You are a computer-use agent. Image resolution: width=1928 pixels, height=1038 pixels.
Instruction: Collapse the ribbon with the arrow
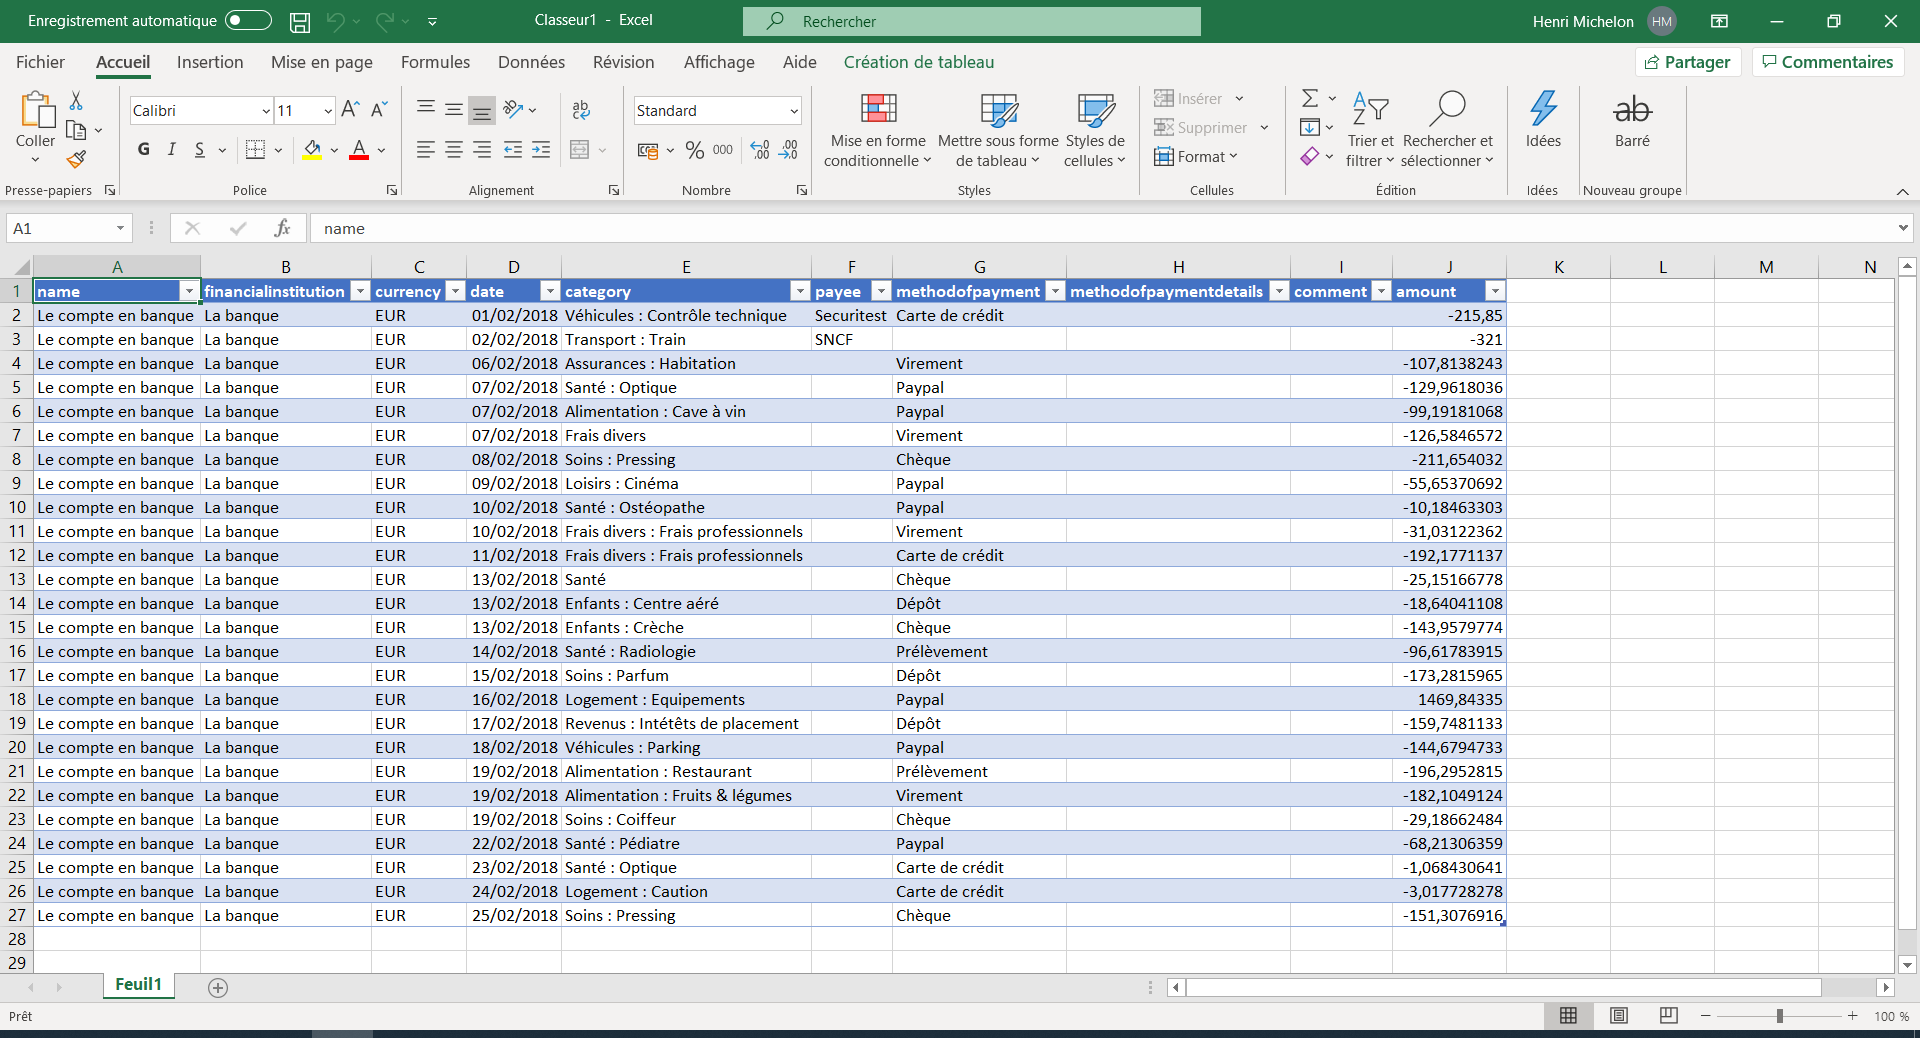tap(1903, 191)
